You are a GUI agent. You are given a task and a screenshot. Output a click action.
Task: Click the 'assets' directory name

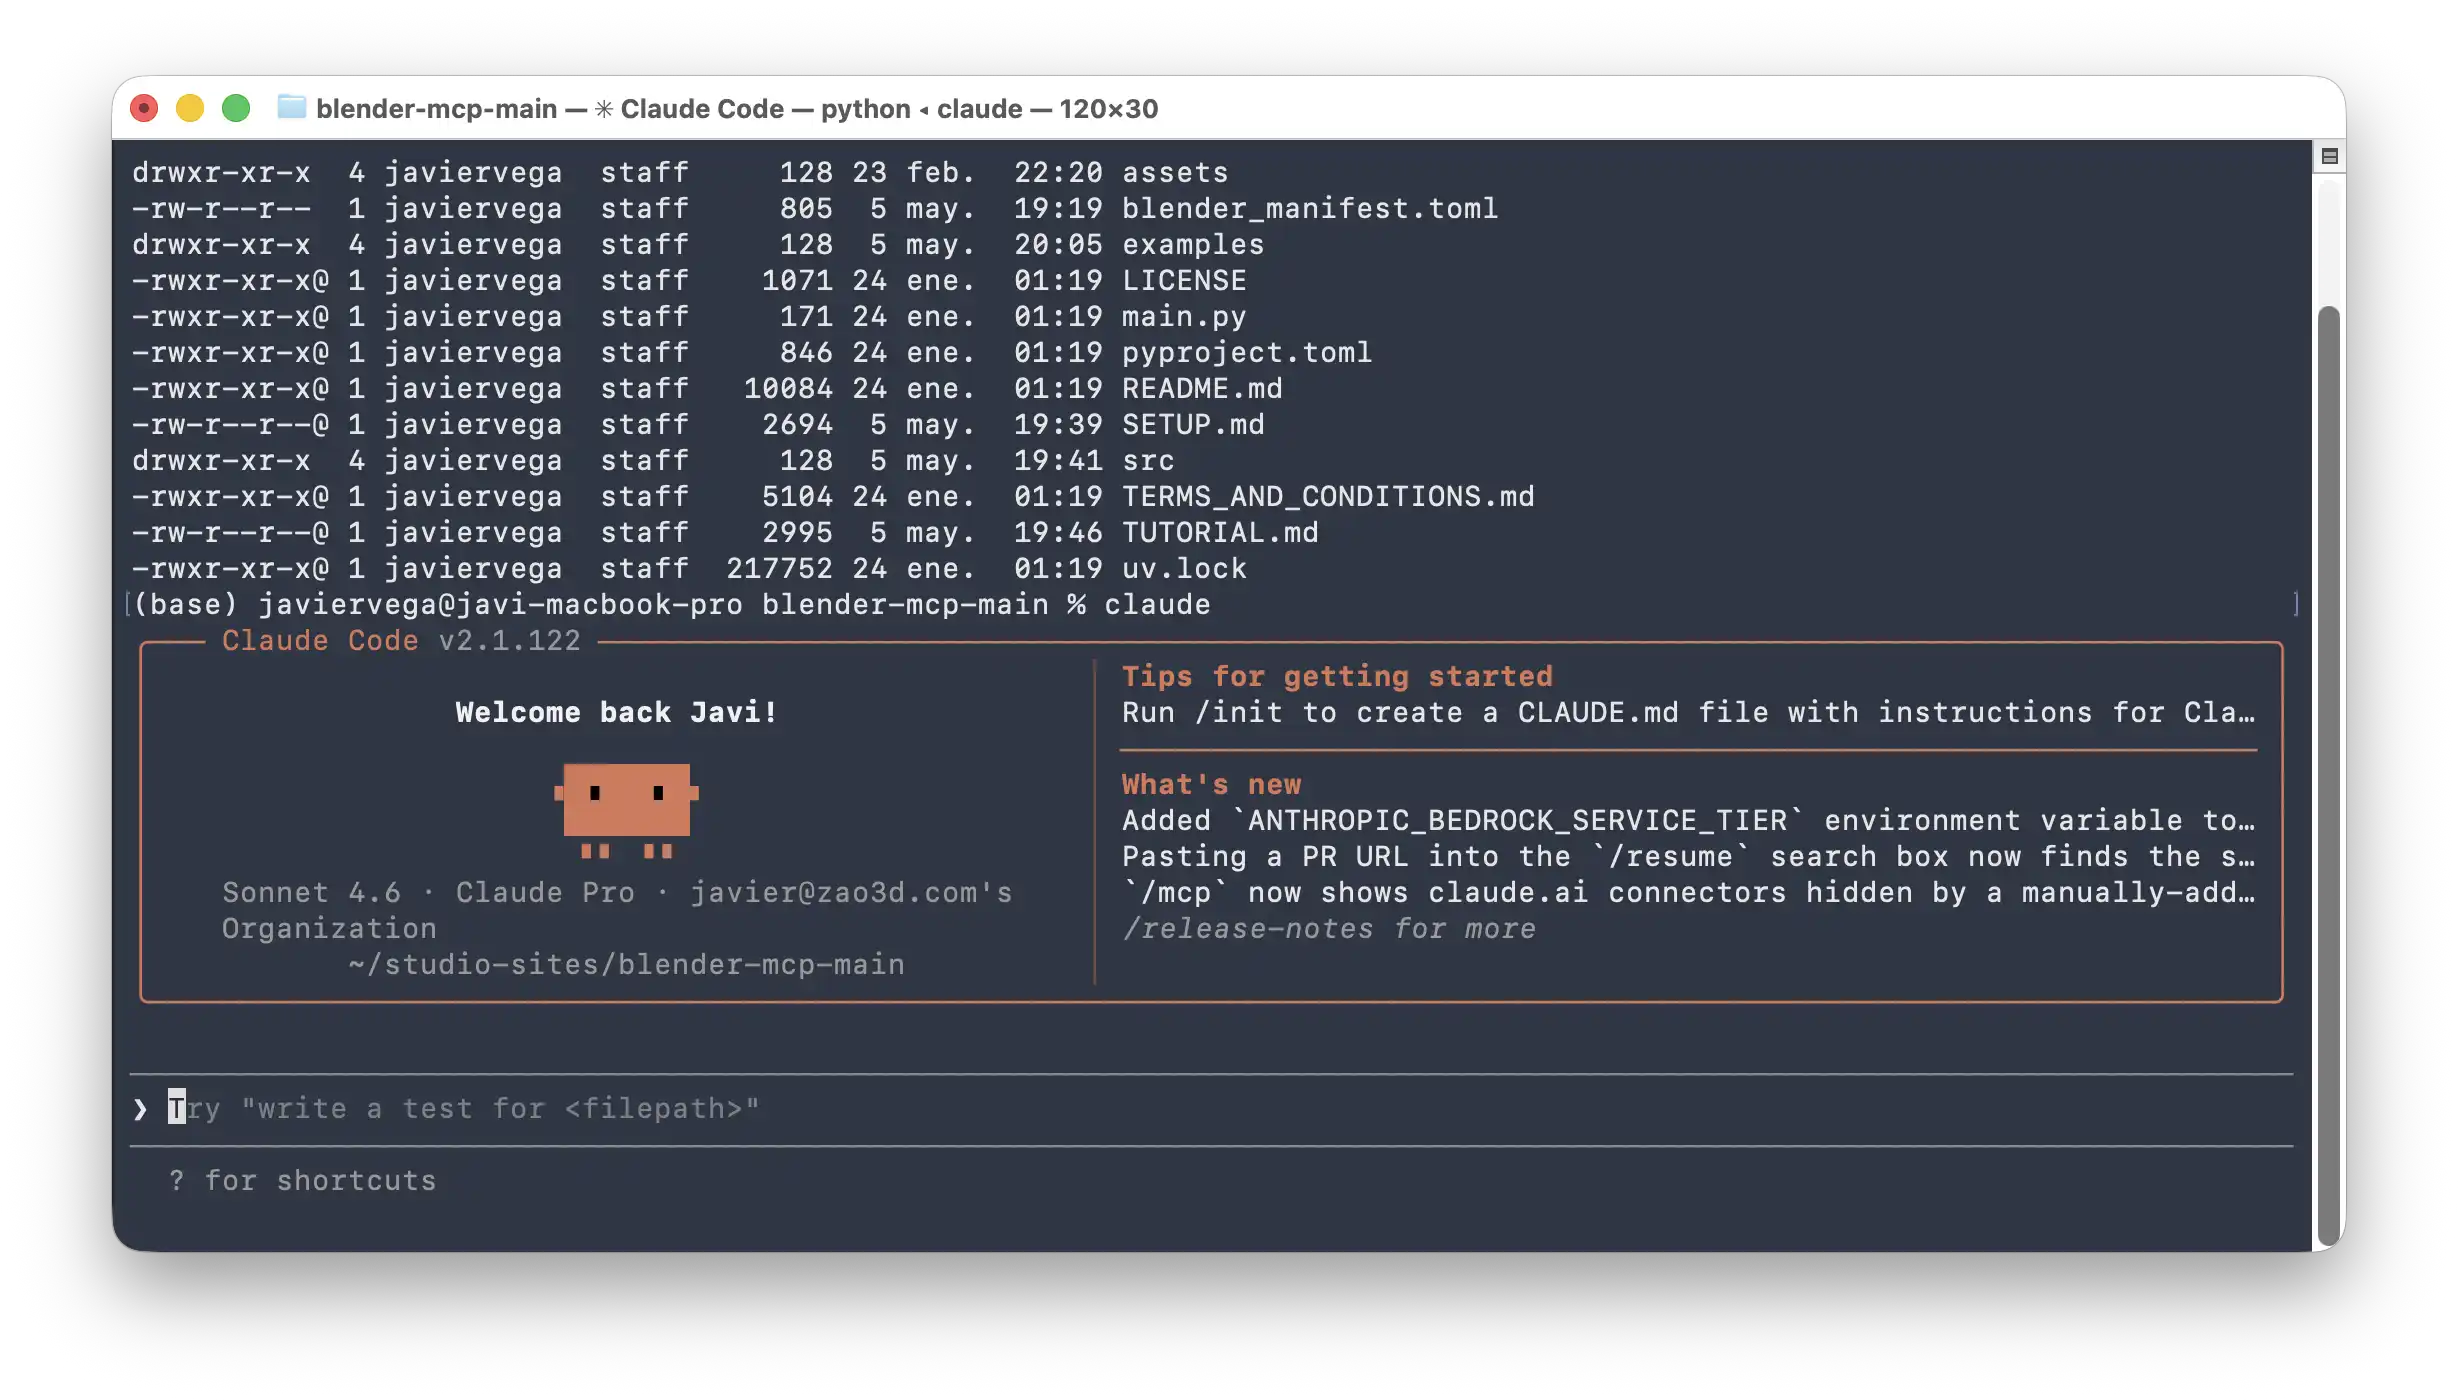(x=1175, y=172)
